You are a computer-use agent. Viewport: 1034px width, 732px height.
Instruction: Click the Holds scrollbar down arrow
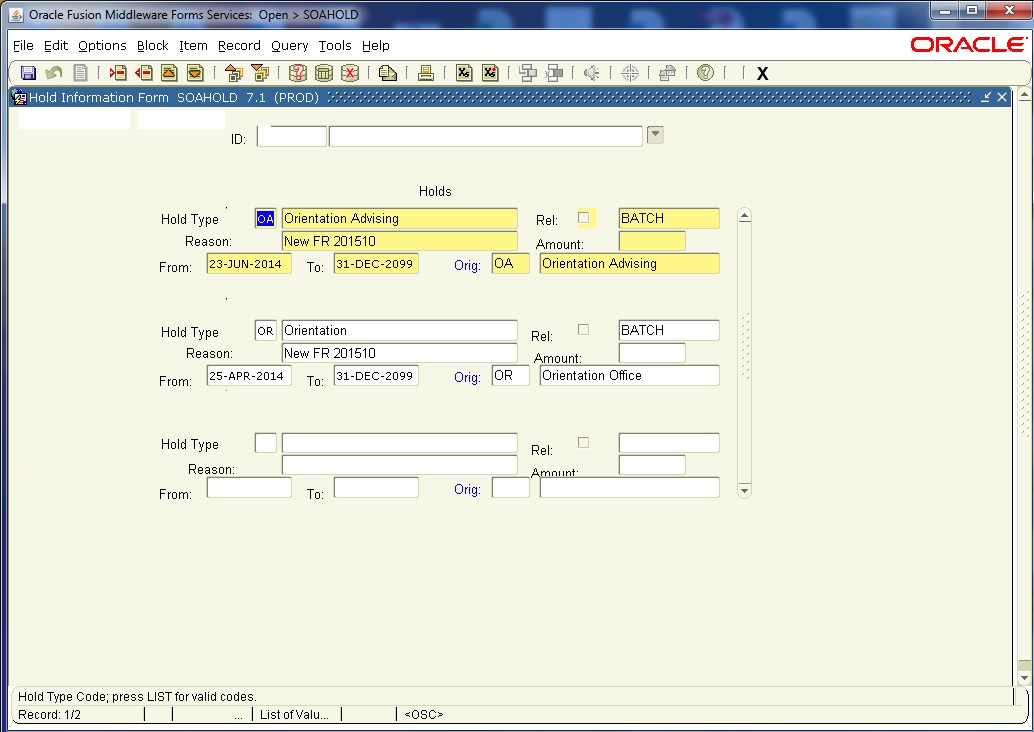click(x=744, y=490)
